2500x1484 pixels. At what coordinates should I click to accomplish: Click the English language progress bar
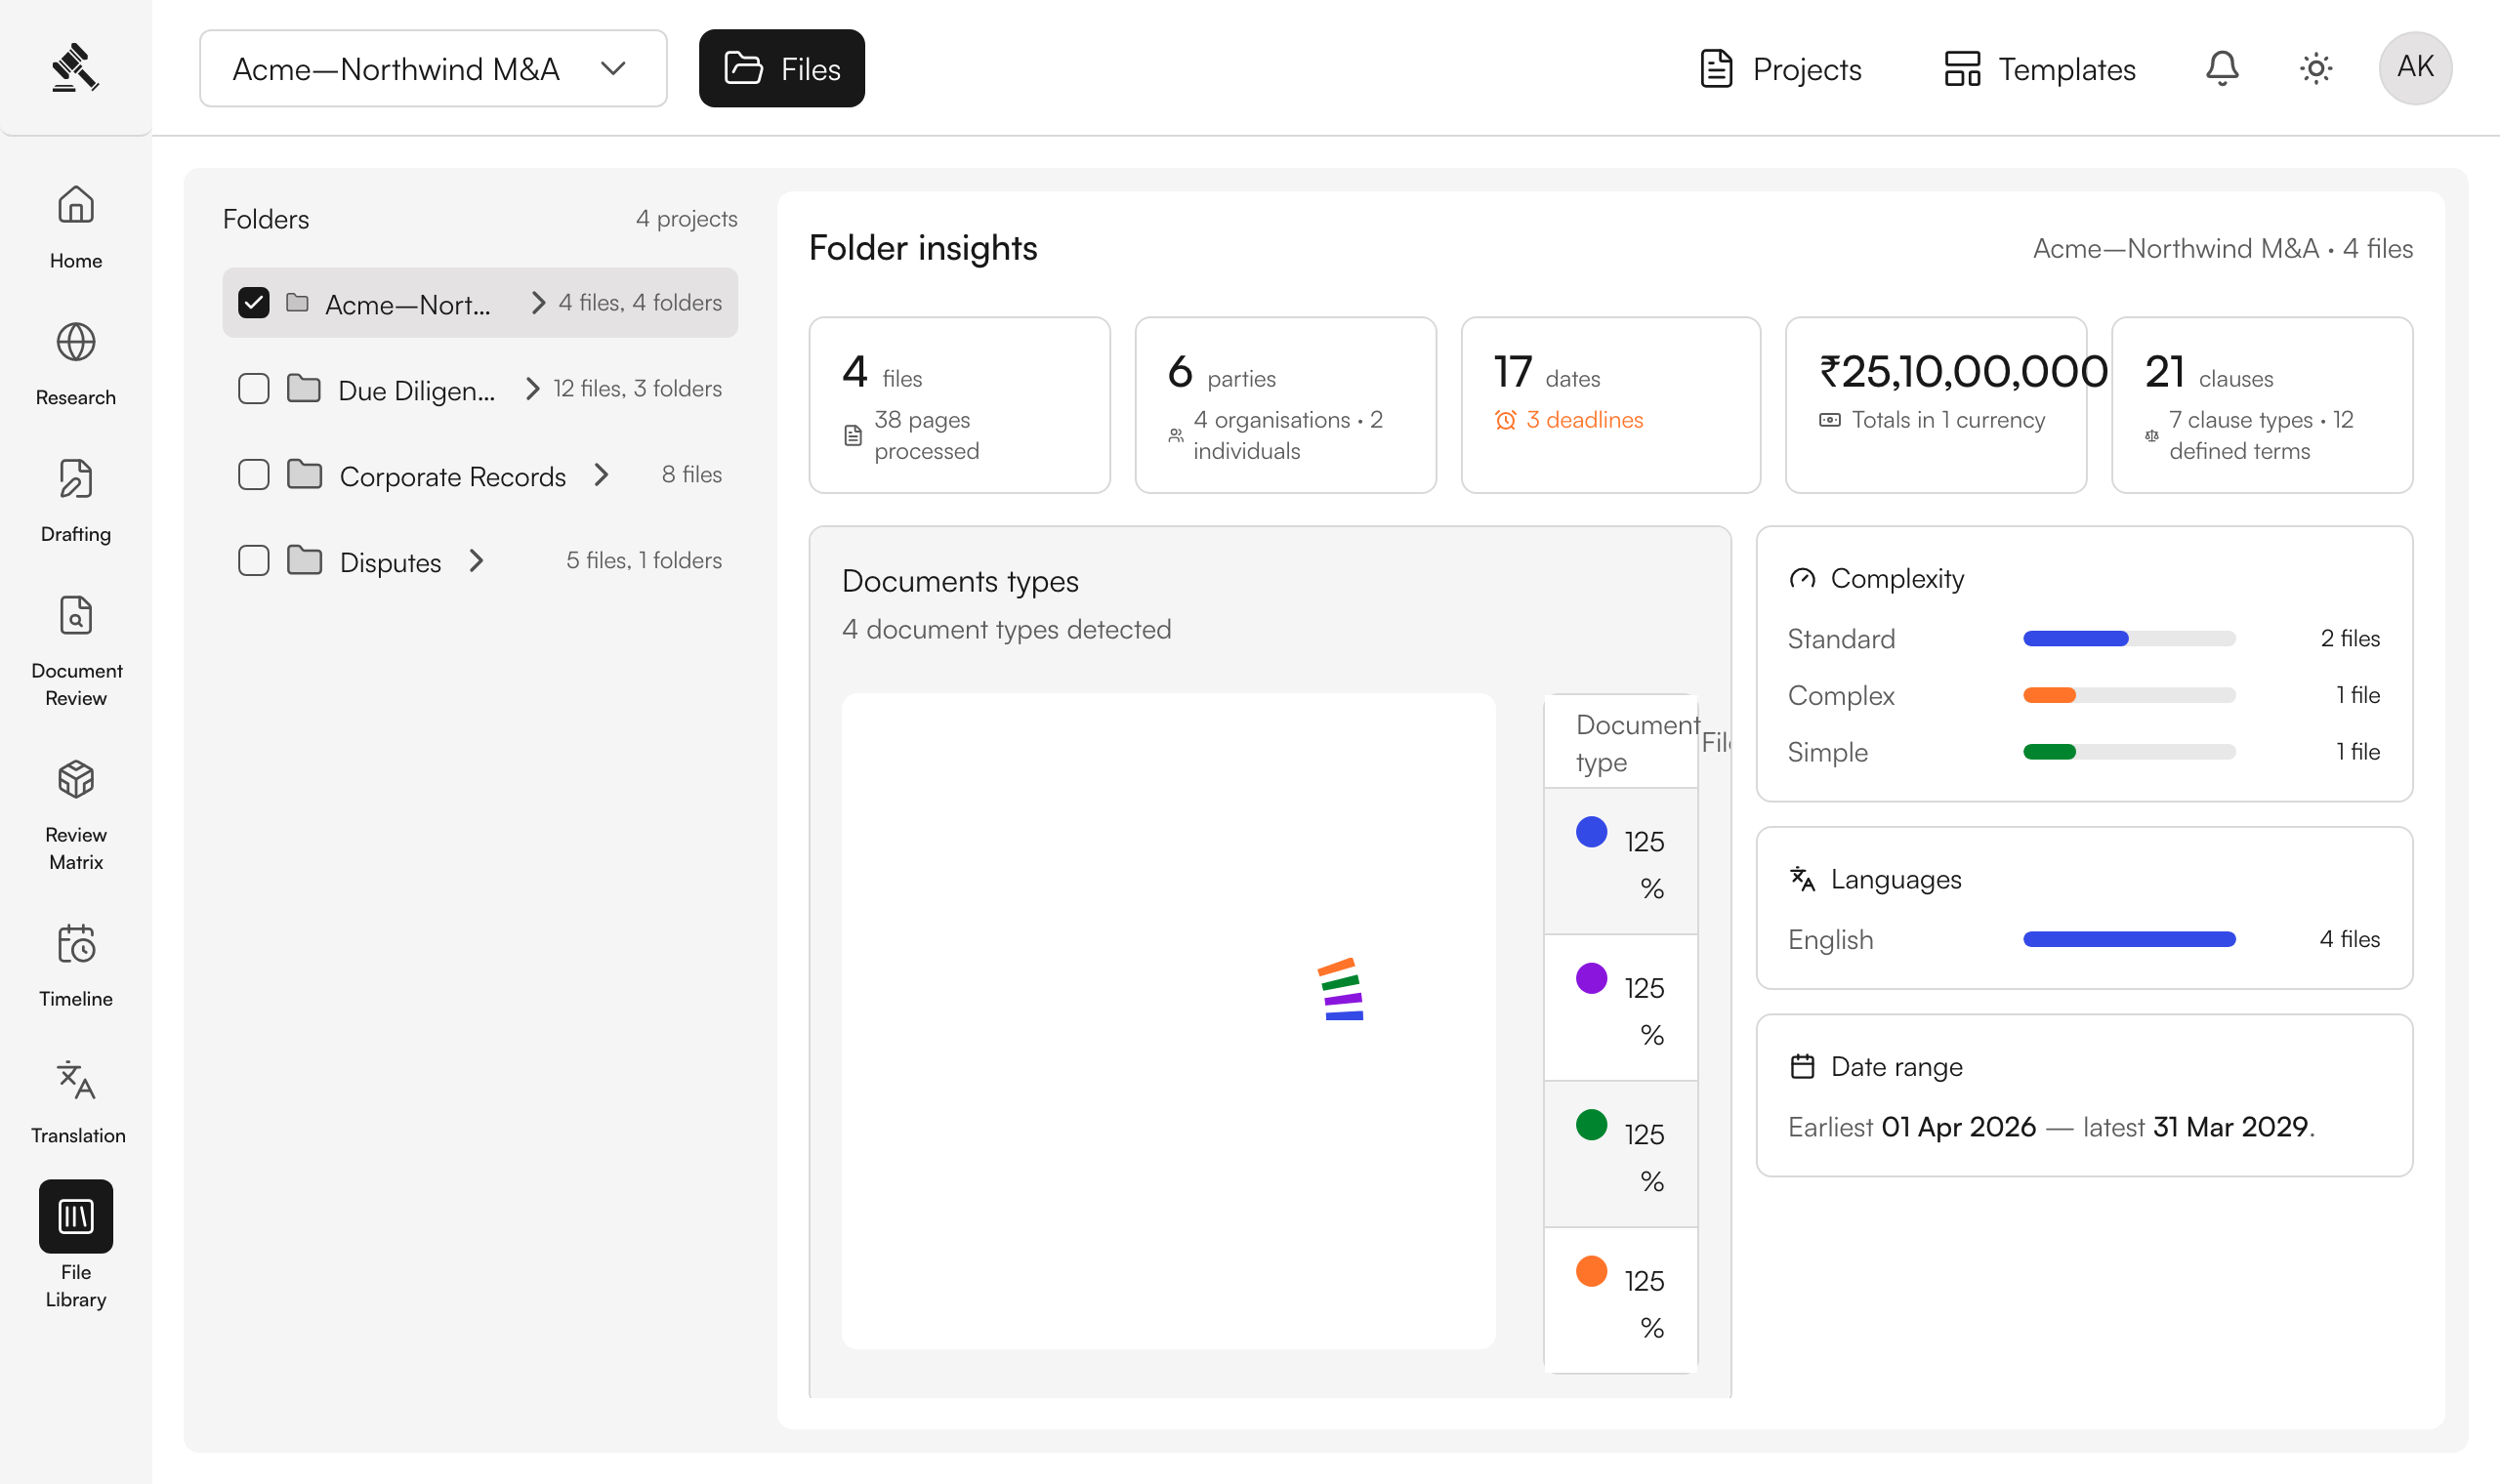point(2129,939)
